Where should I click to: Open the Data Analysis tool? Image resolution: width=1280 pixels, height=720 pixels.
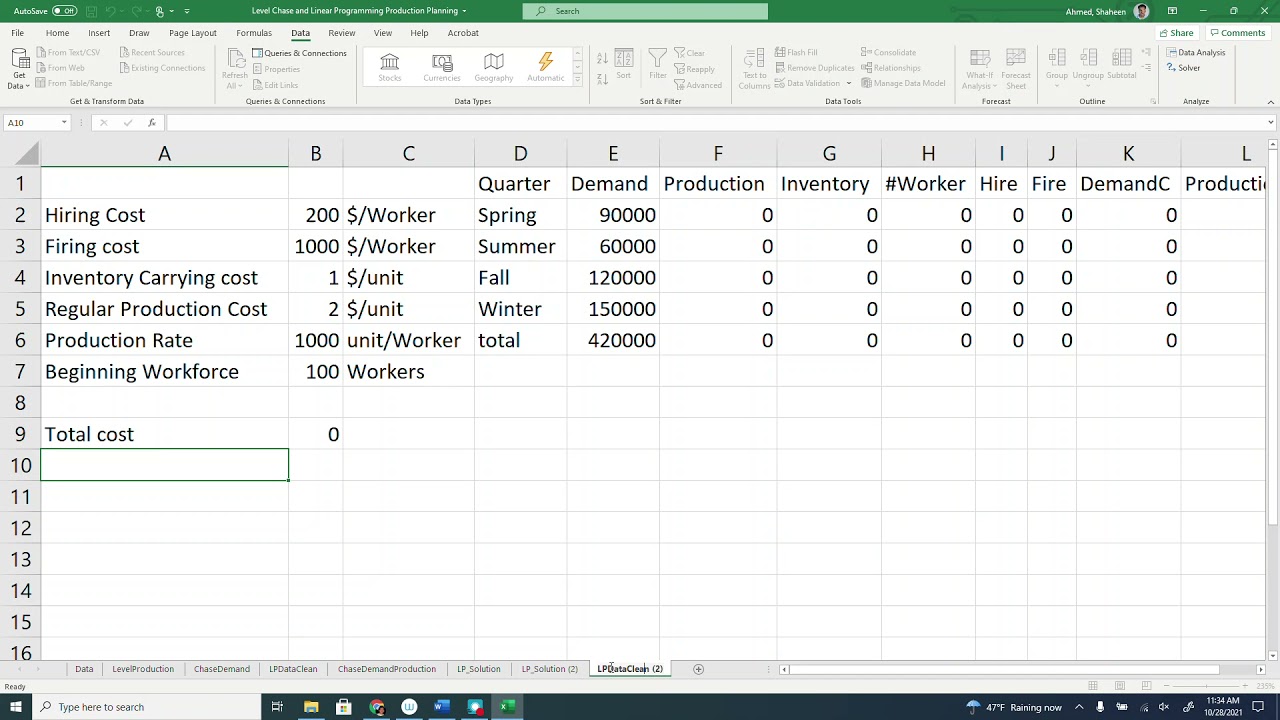pos(1196,52)
